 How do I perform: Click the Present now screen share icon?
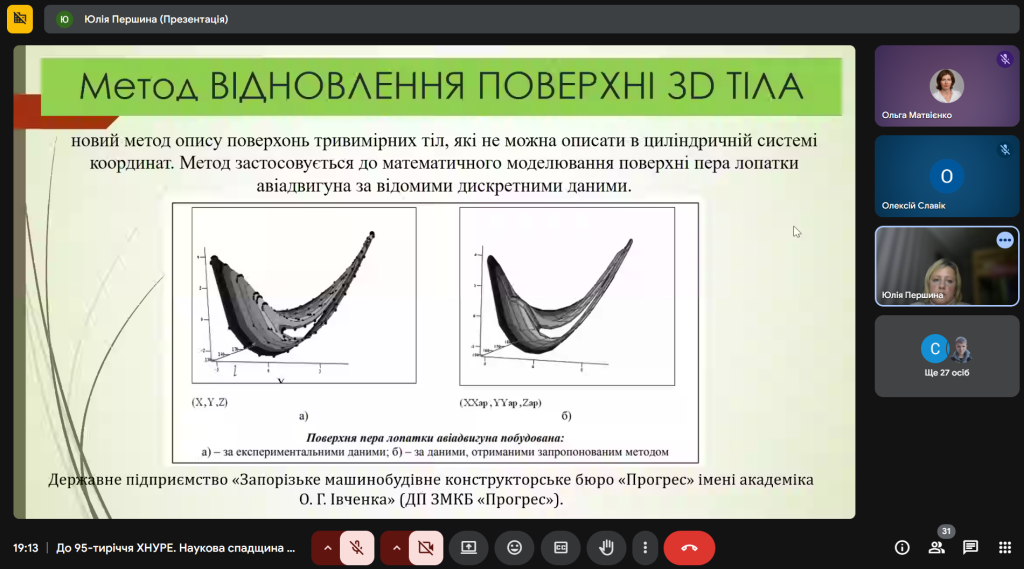coord(468,548)
